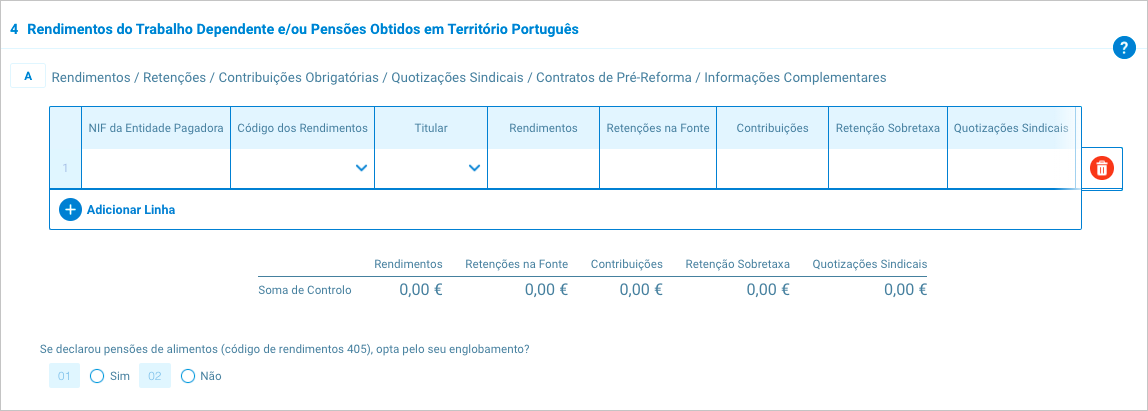Click the row number 1 cell
The height and width of the screenshot is (411, 1148).
click(x=66, y=168)
